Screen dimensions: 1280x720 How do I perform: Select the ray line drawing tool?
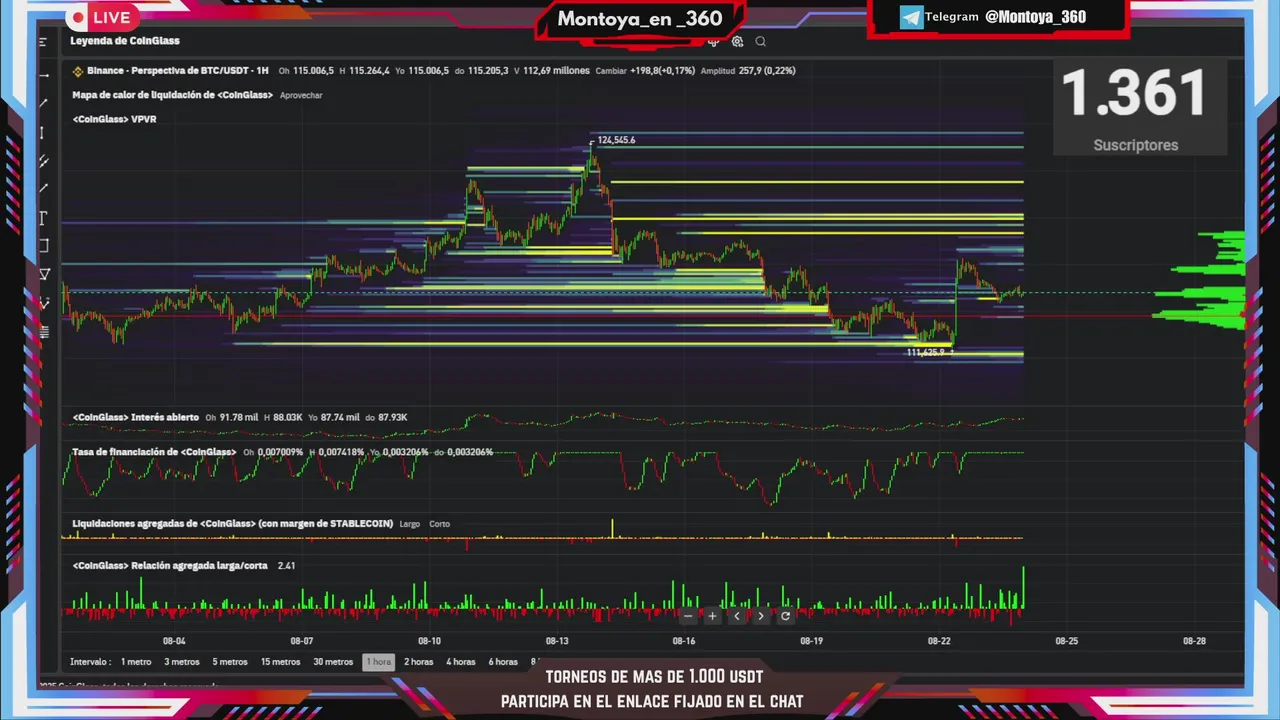coord(43,188)
